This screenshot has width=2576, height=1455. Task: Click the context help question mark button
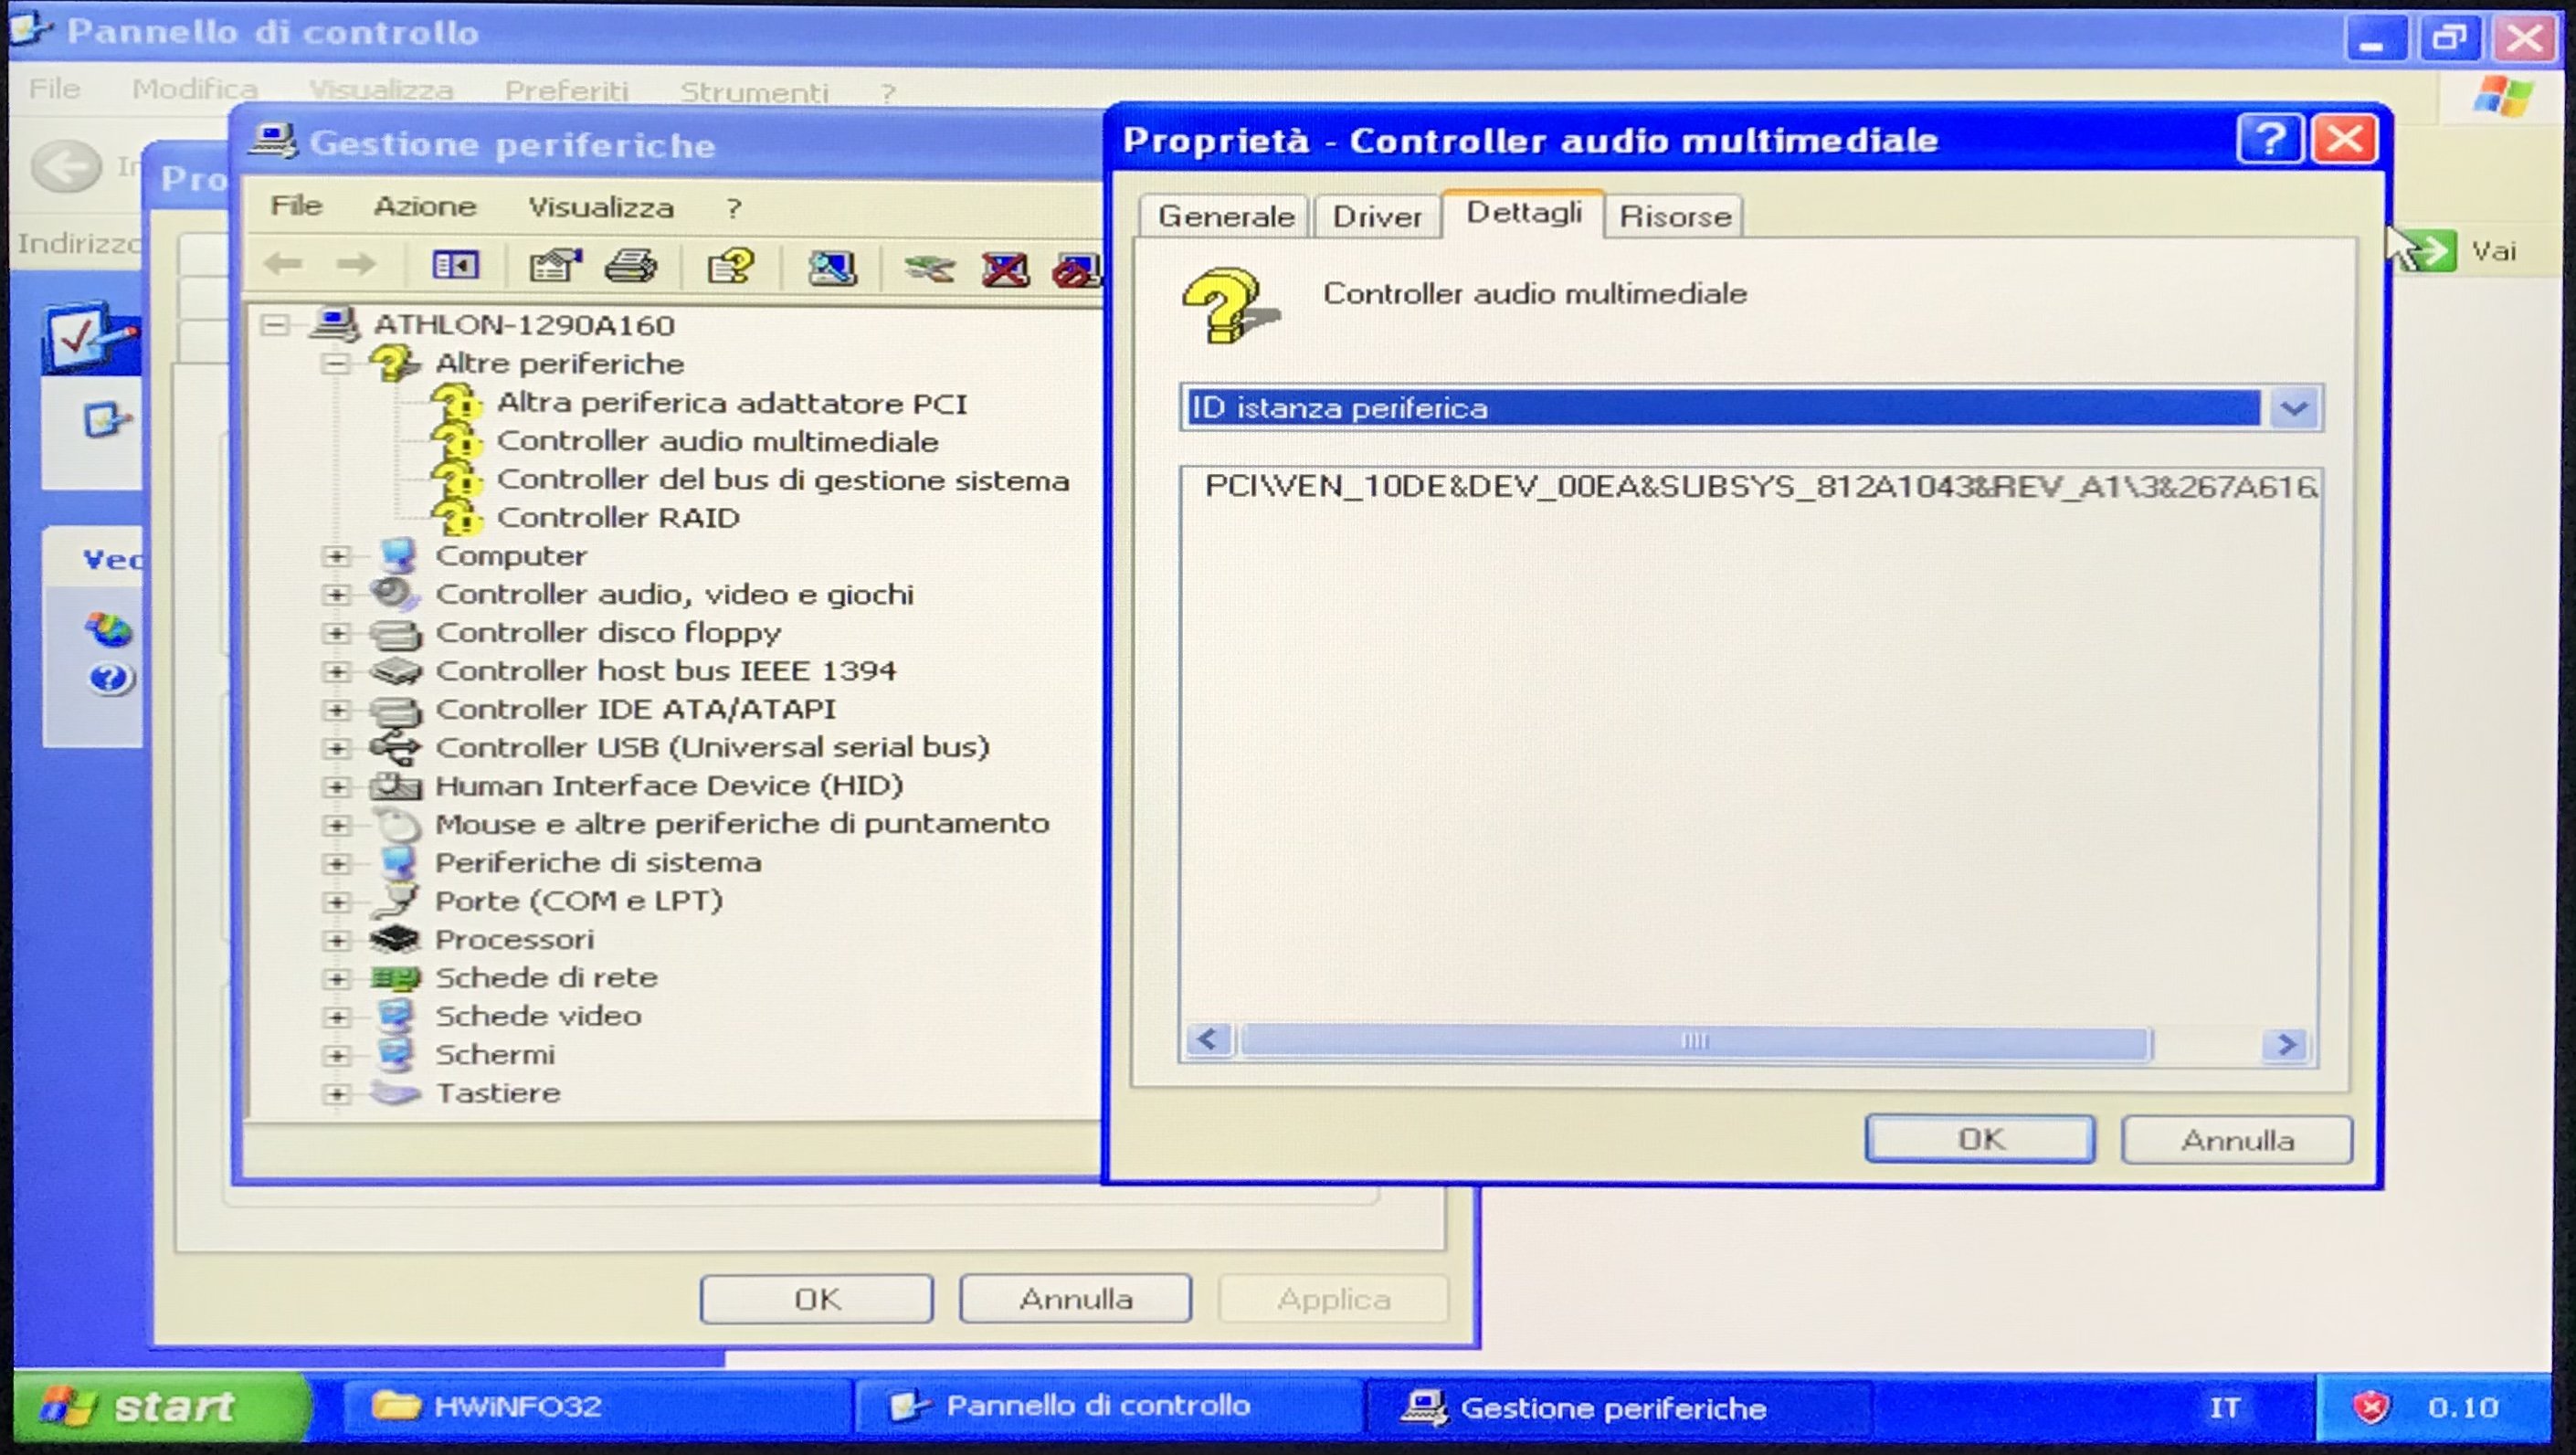pos(2268,139)
